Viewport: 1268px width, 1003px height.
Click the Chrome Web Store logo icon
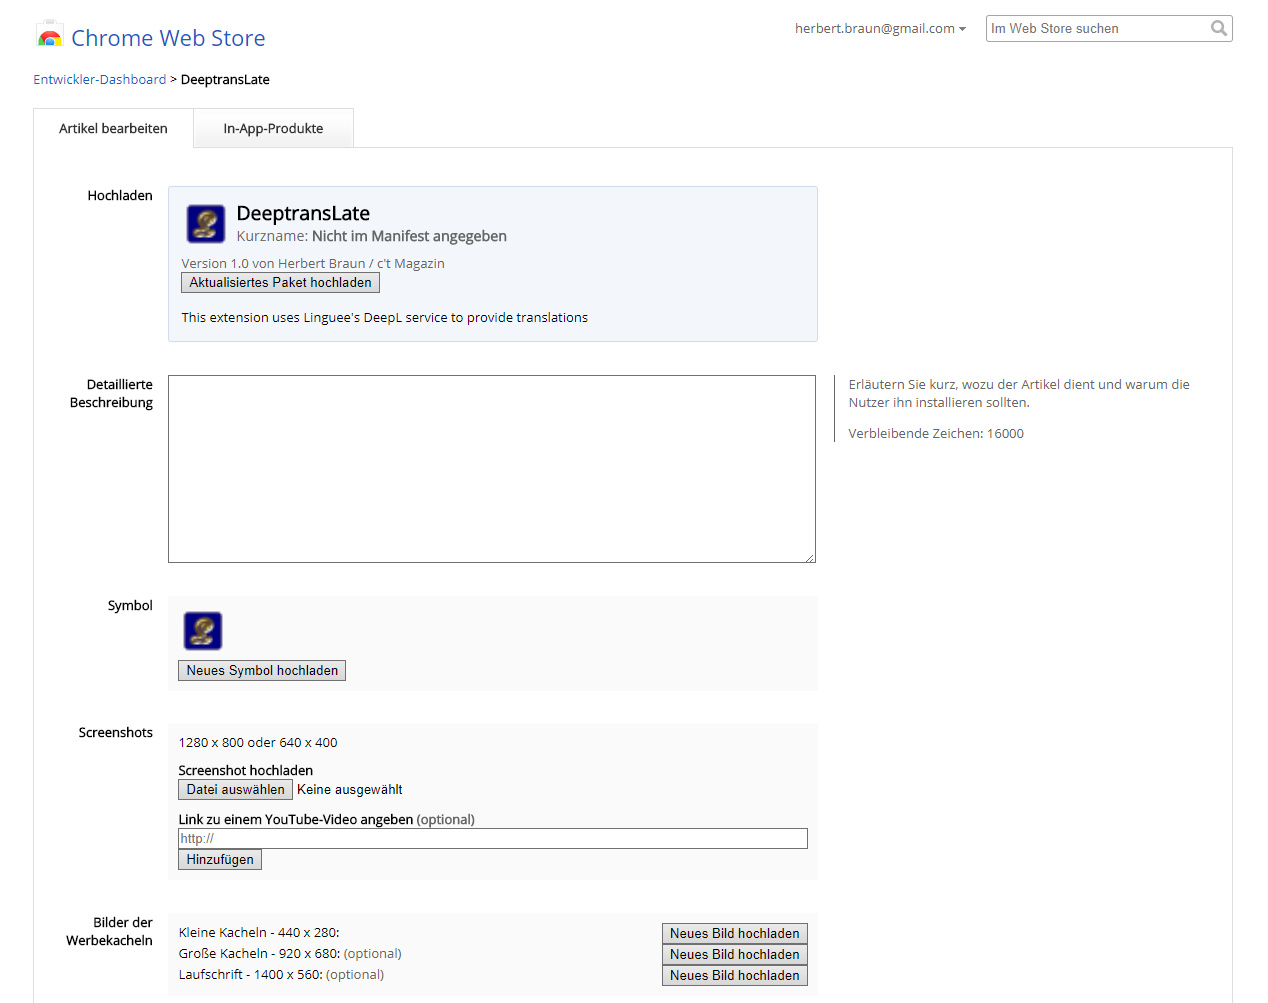click(49, 36)
